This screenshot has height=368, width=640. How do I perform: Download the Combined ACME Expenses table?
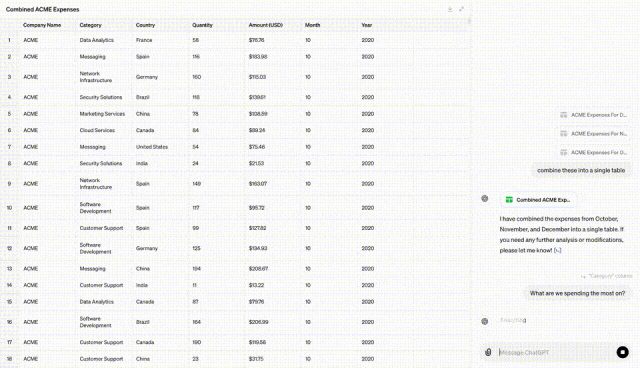click(450, 9)
